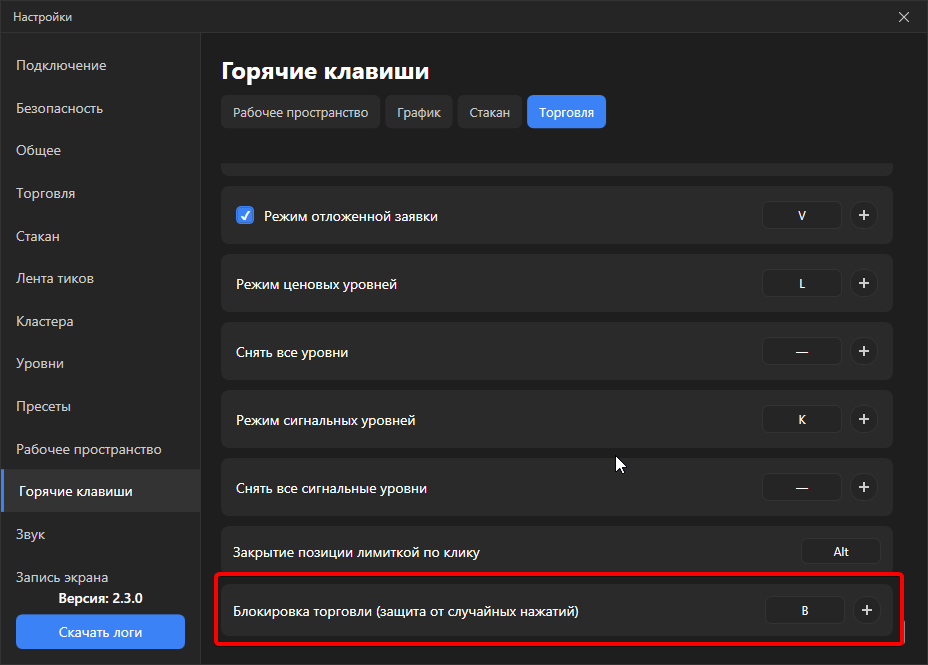This screenshot has height=665, width=928.
Task: Click the Версия: 2.3.0 text
Action: tap(101, 599)
